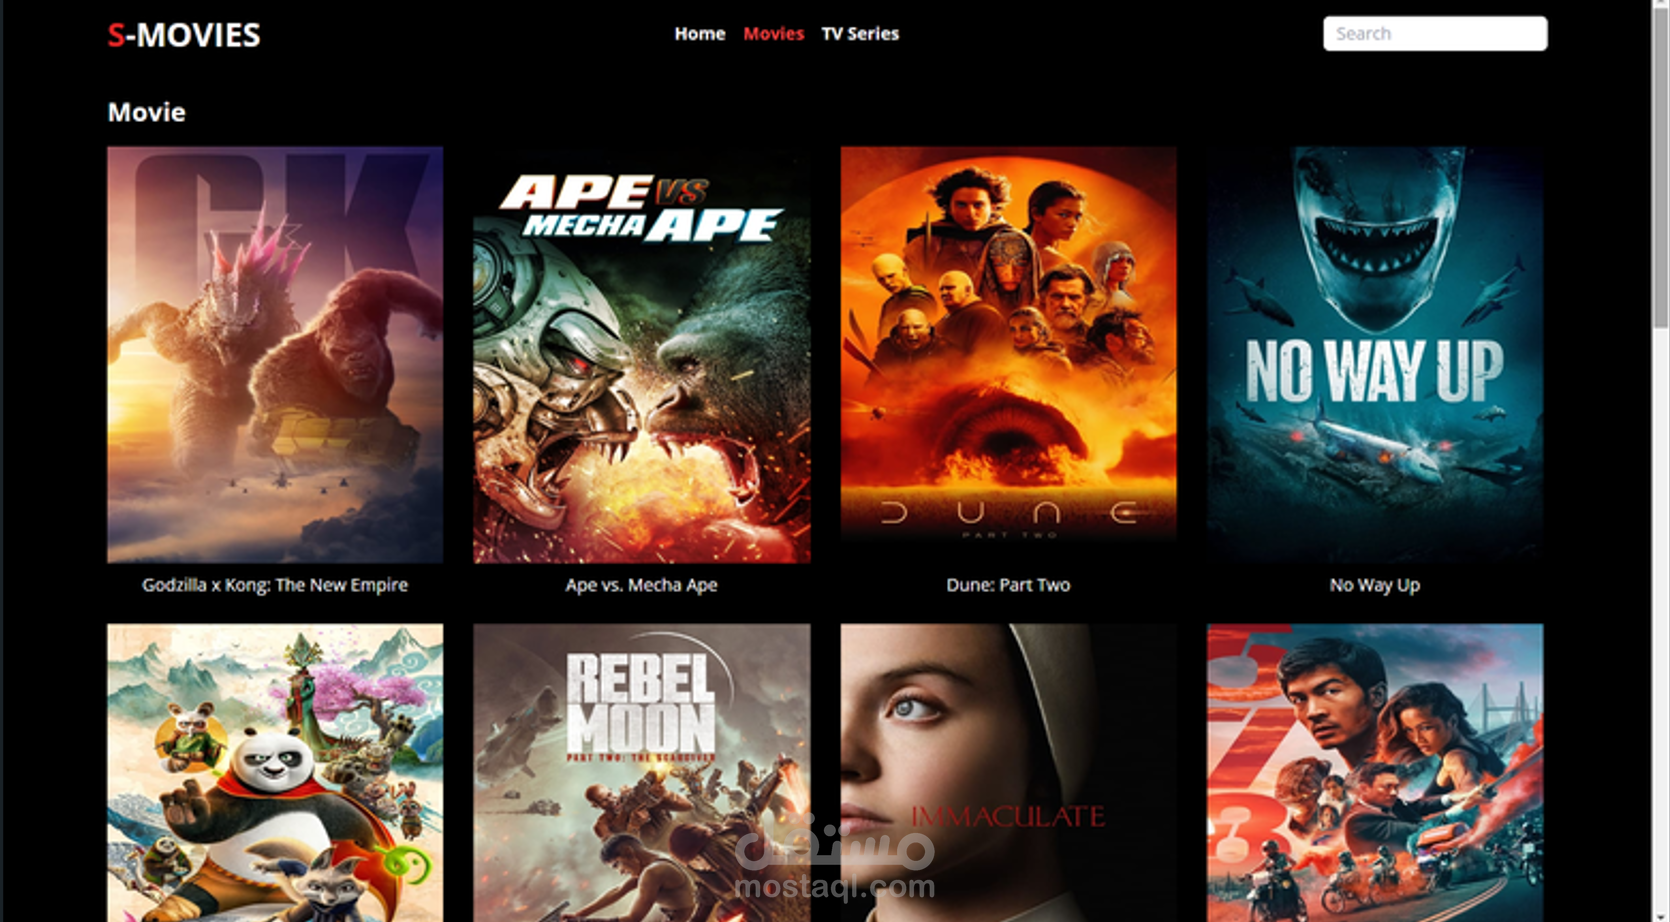1670x922 pixels.
Task: Click the title 'Godzilla x Kong: The New Empire'
Action: [275, 585]
